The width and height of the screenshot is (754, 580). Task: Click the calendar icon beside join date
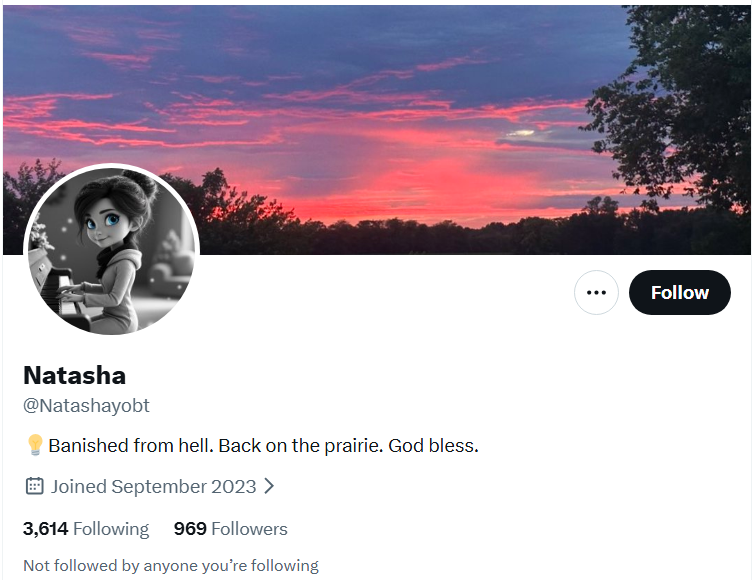coord(34,486)
